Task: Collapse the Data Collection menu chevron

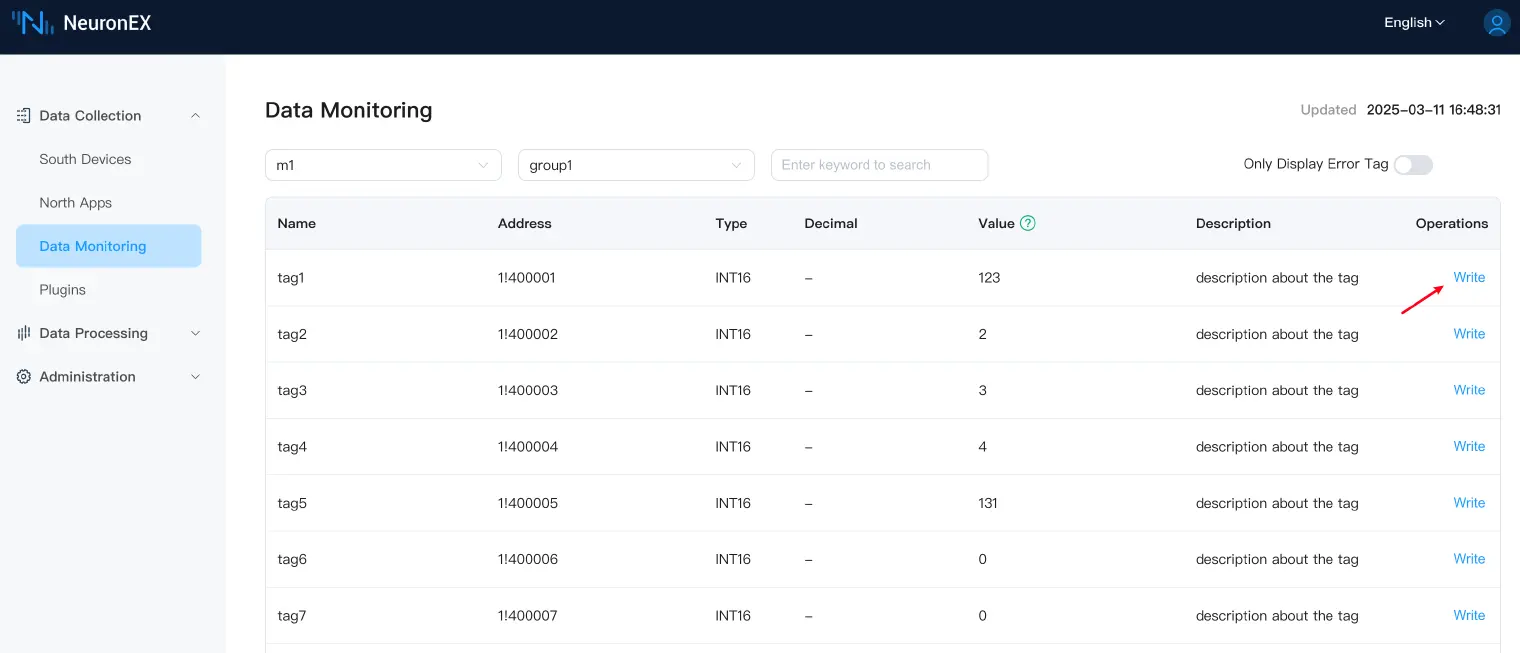Action: coord(195,116)
